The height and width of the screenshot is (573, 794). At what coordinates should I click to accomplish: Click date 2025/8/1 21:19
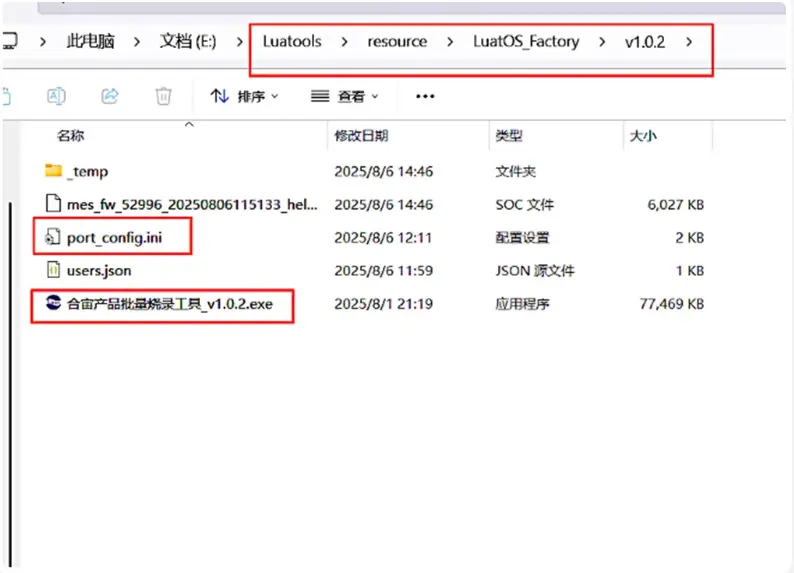(383, 304)
